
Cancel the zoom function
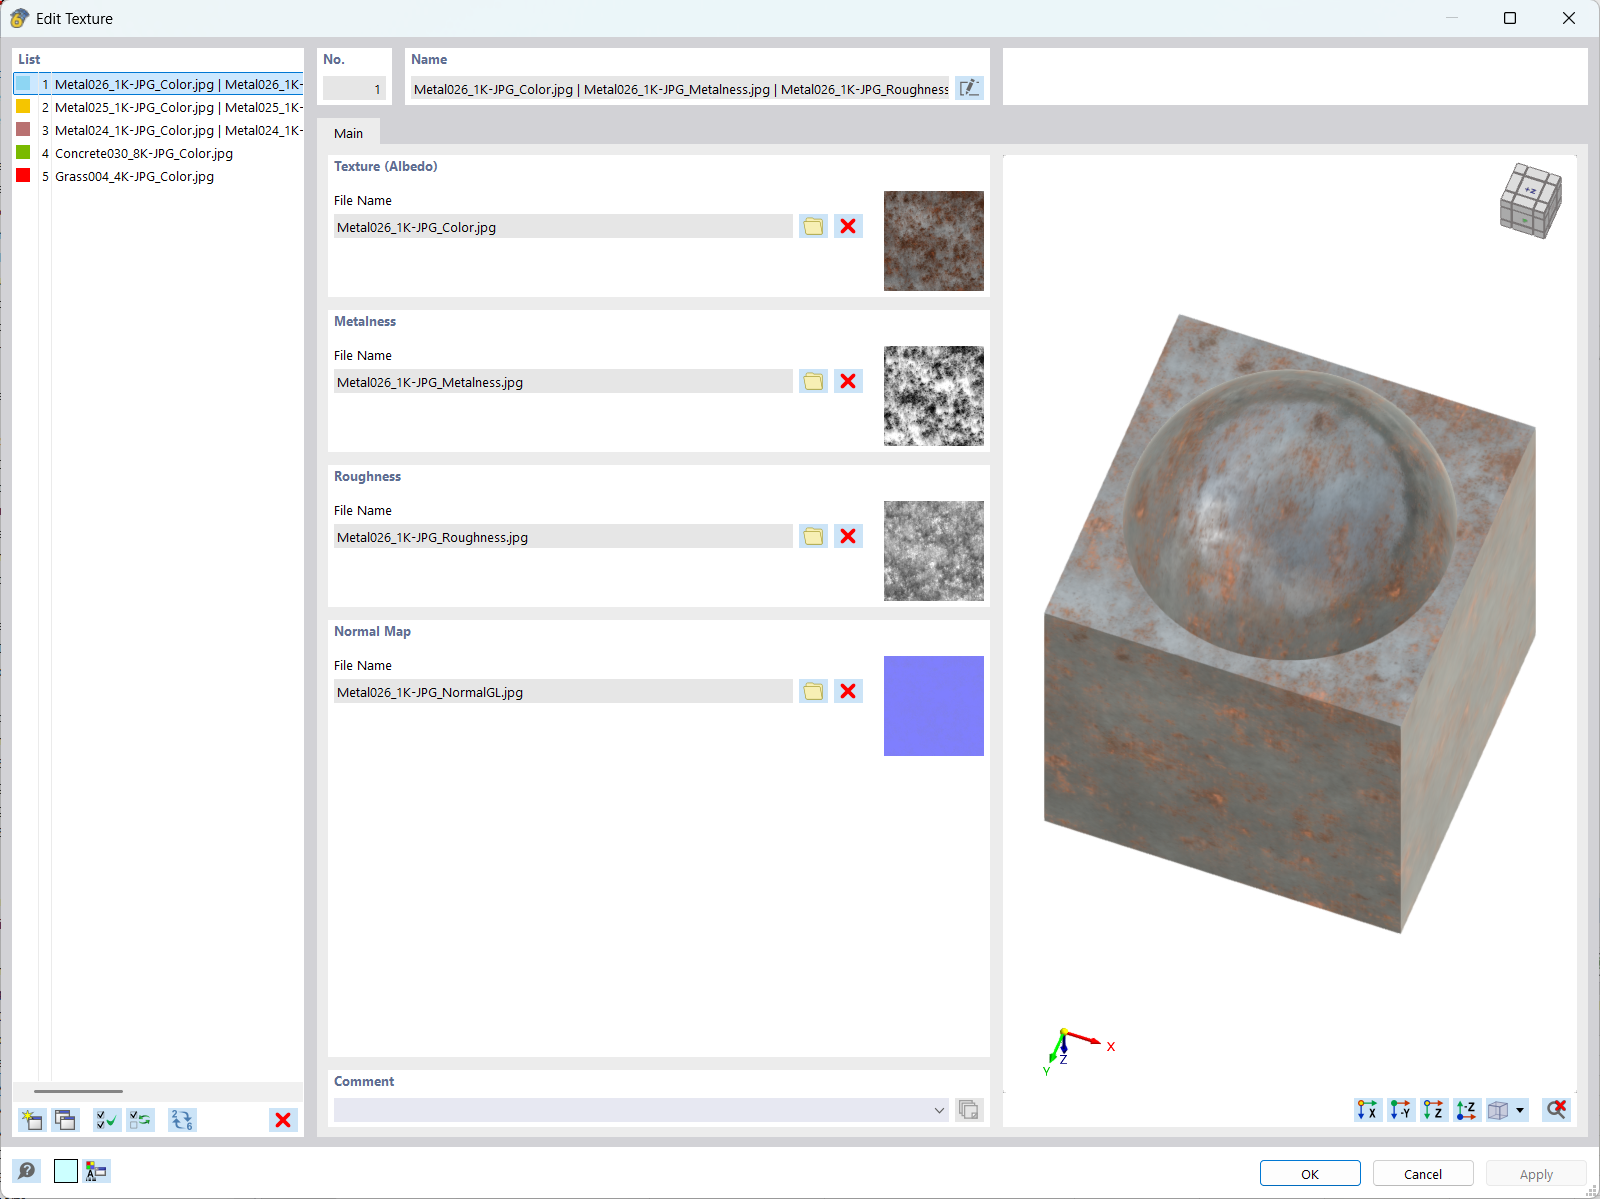[x=1556, y=1110]
